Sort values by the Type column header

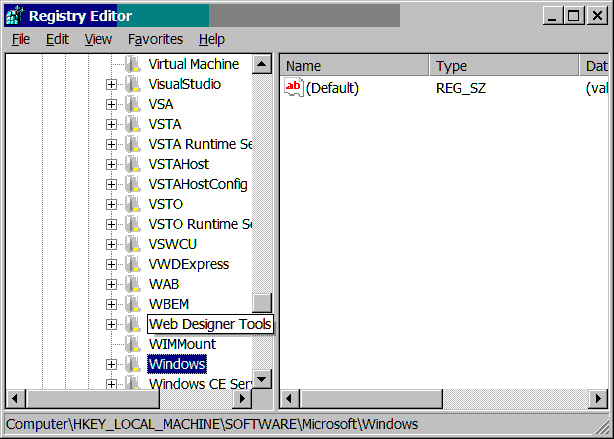point(504,66)
